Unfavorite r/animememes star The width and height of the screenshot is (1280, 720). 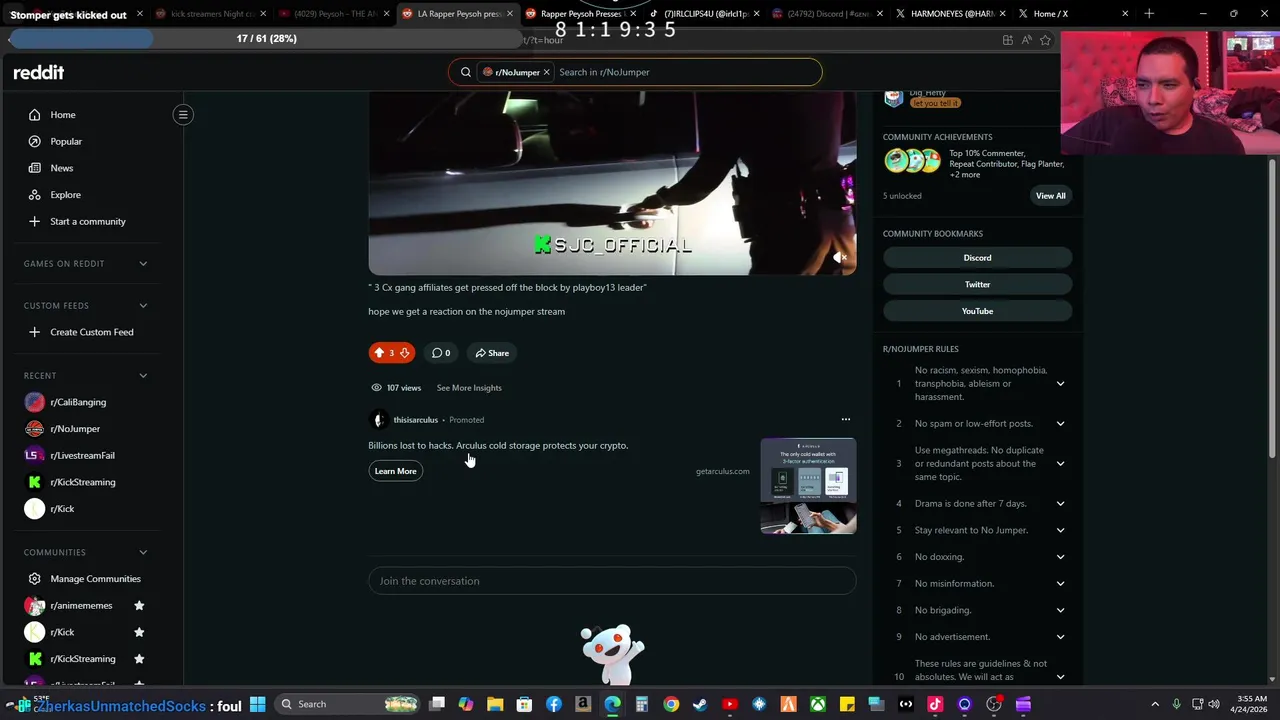[139, 606]
